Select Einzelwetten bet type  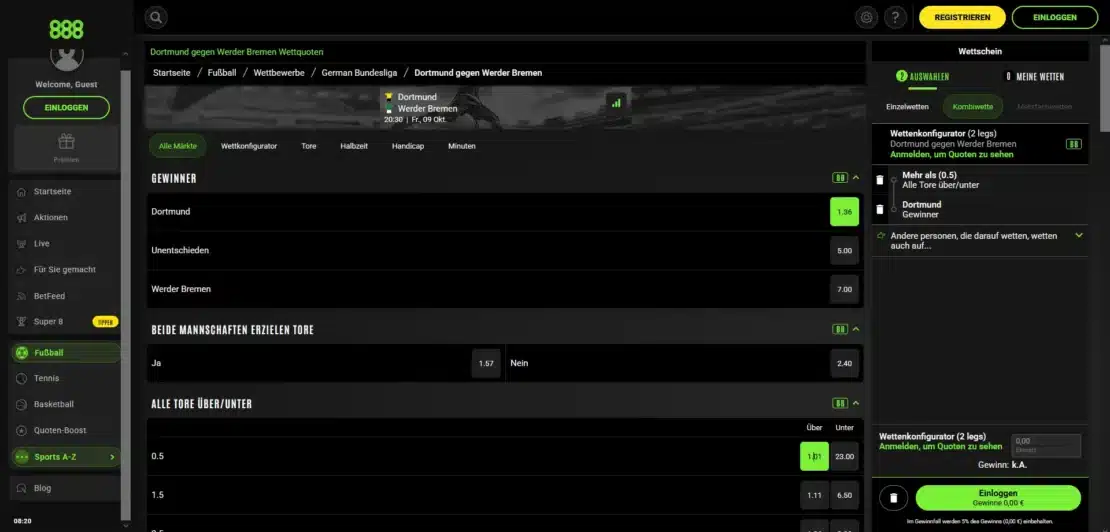(x=908, y=107)
